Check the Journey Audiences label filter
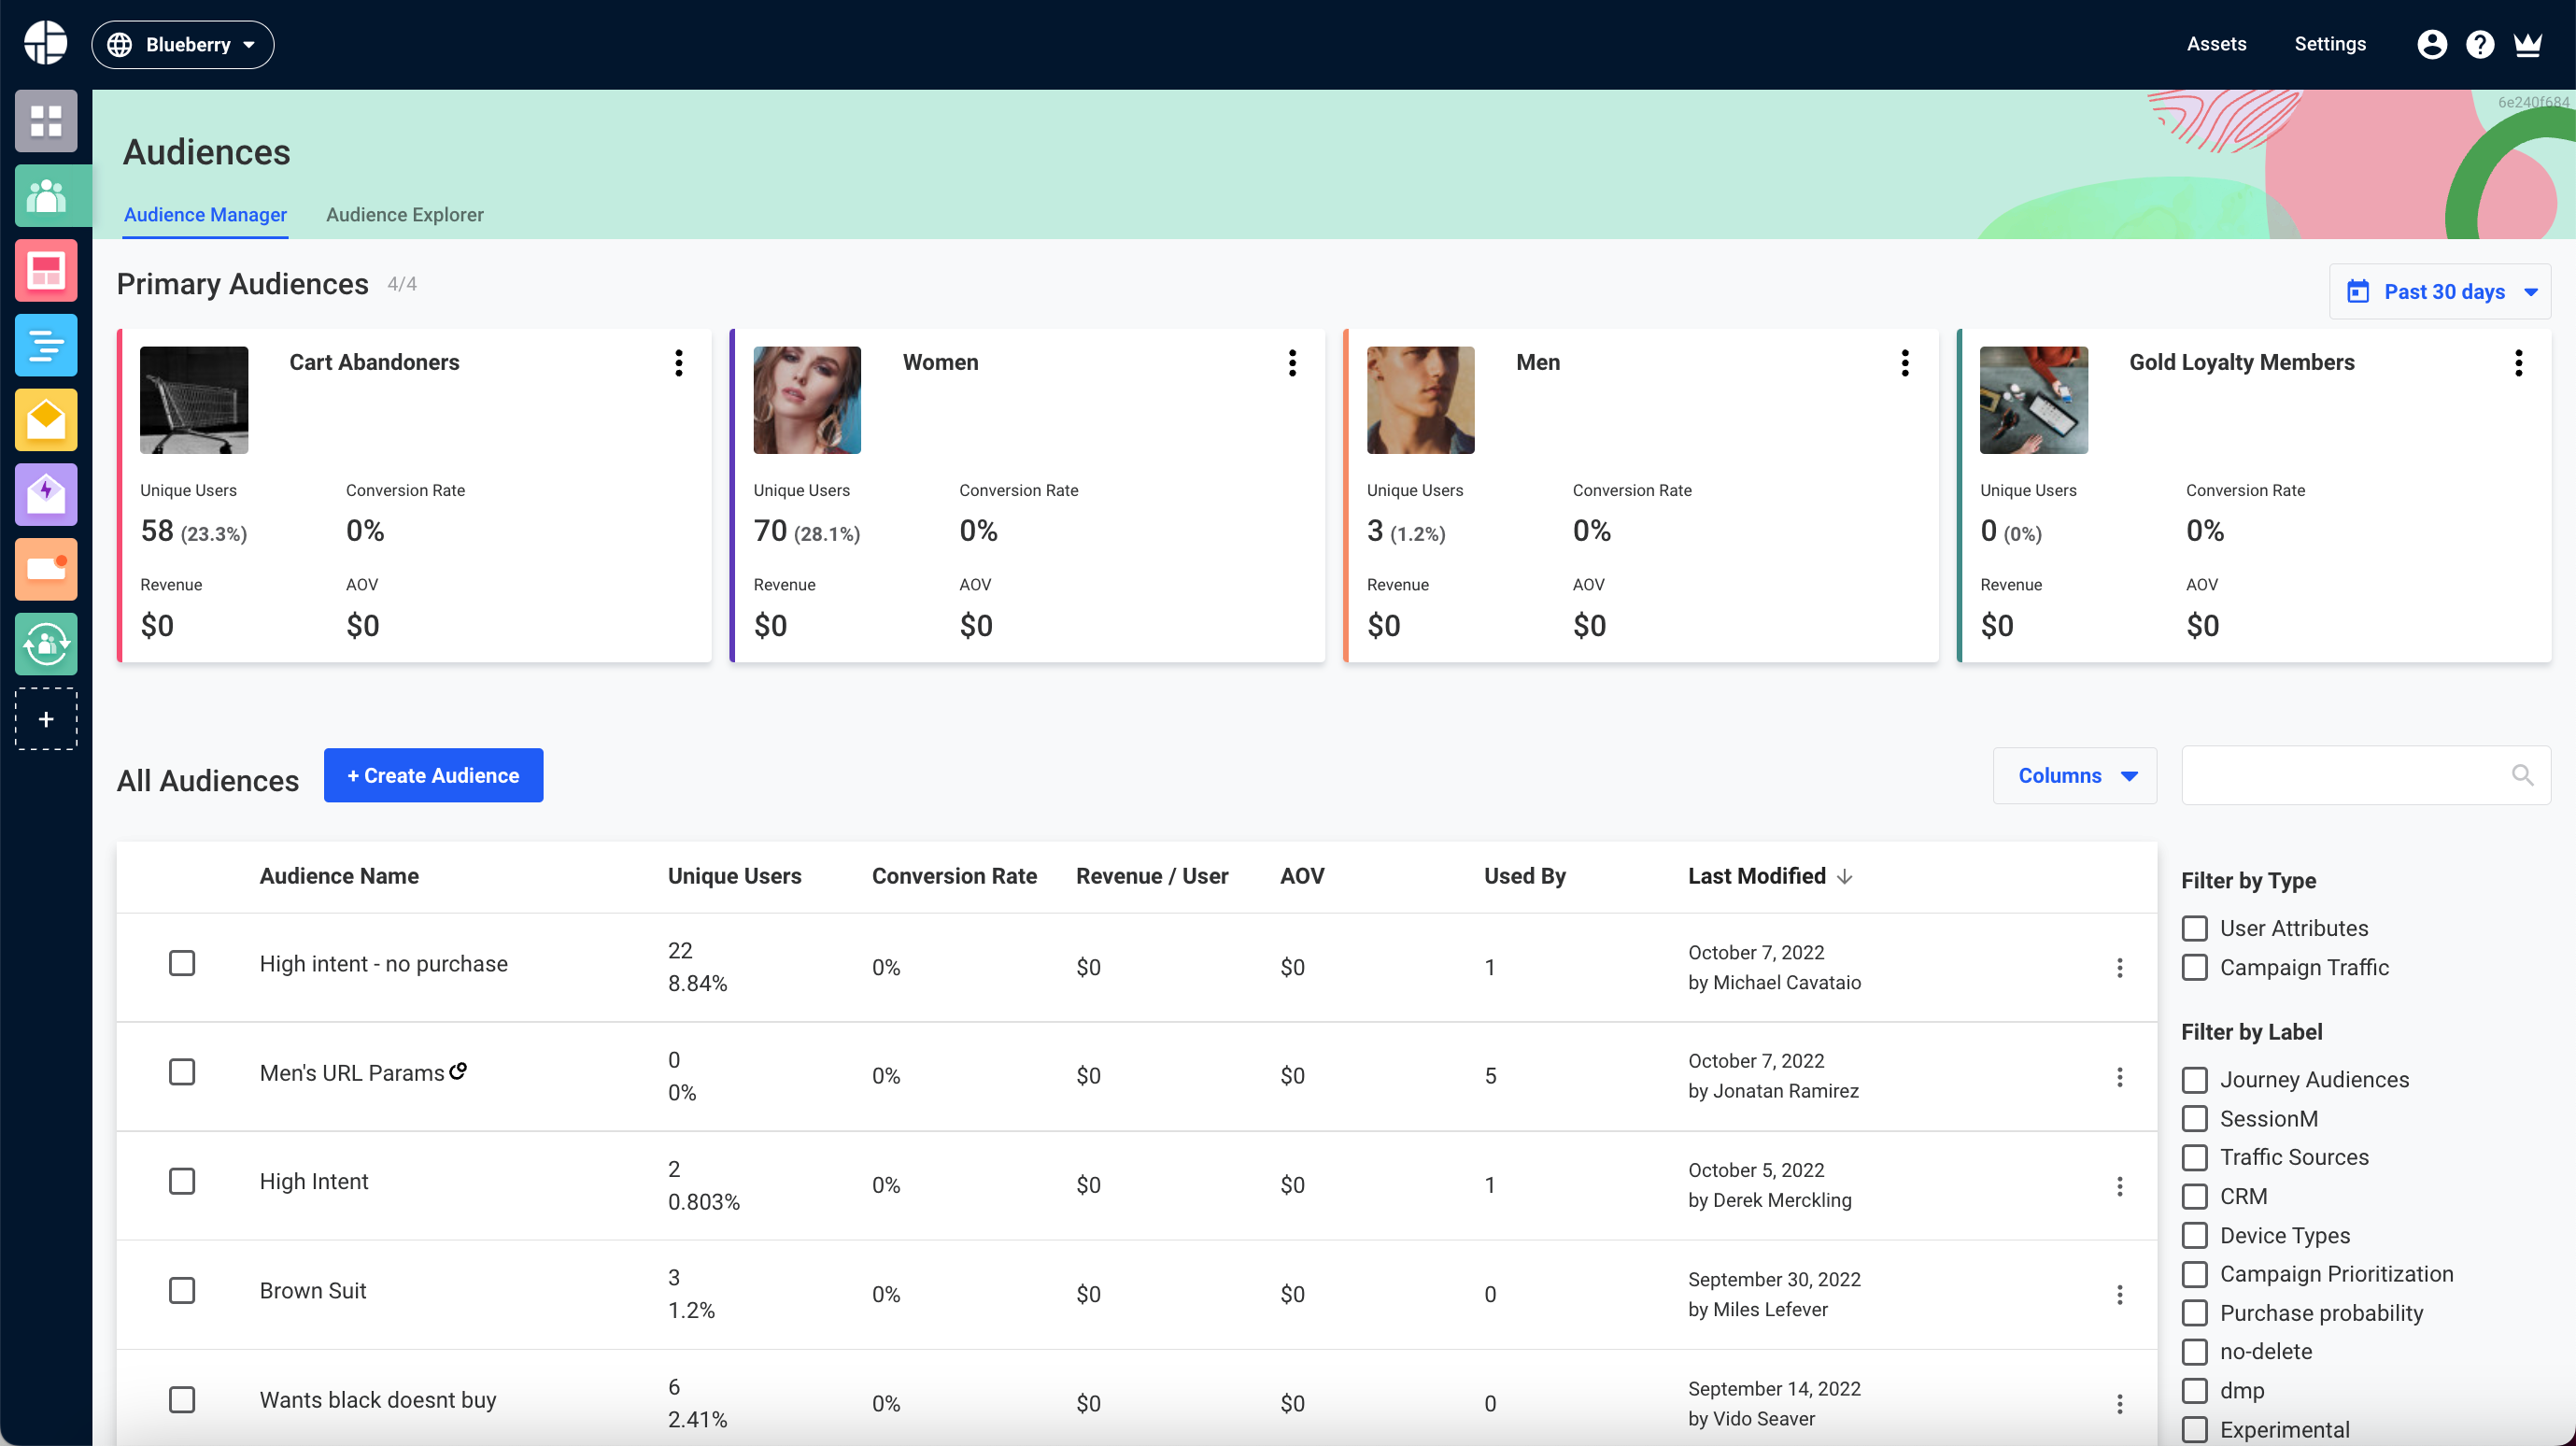2576x1446 pixels. point(2195,1080)
